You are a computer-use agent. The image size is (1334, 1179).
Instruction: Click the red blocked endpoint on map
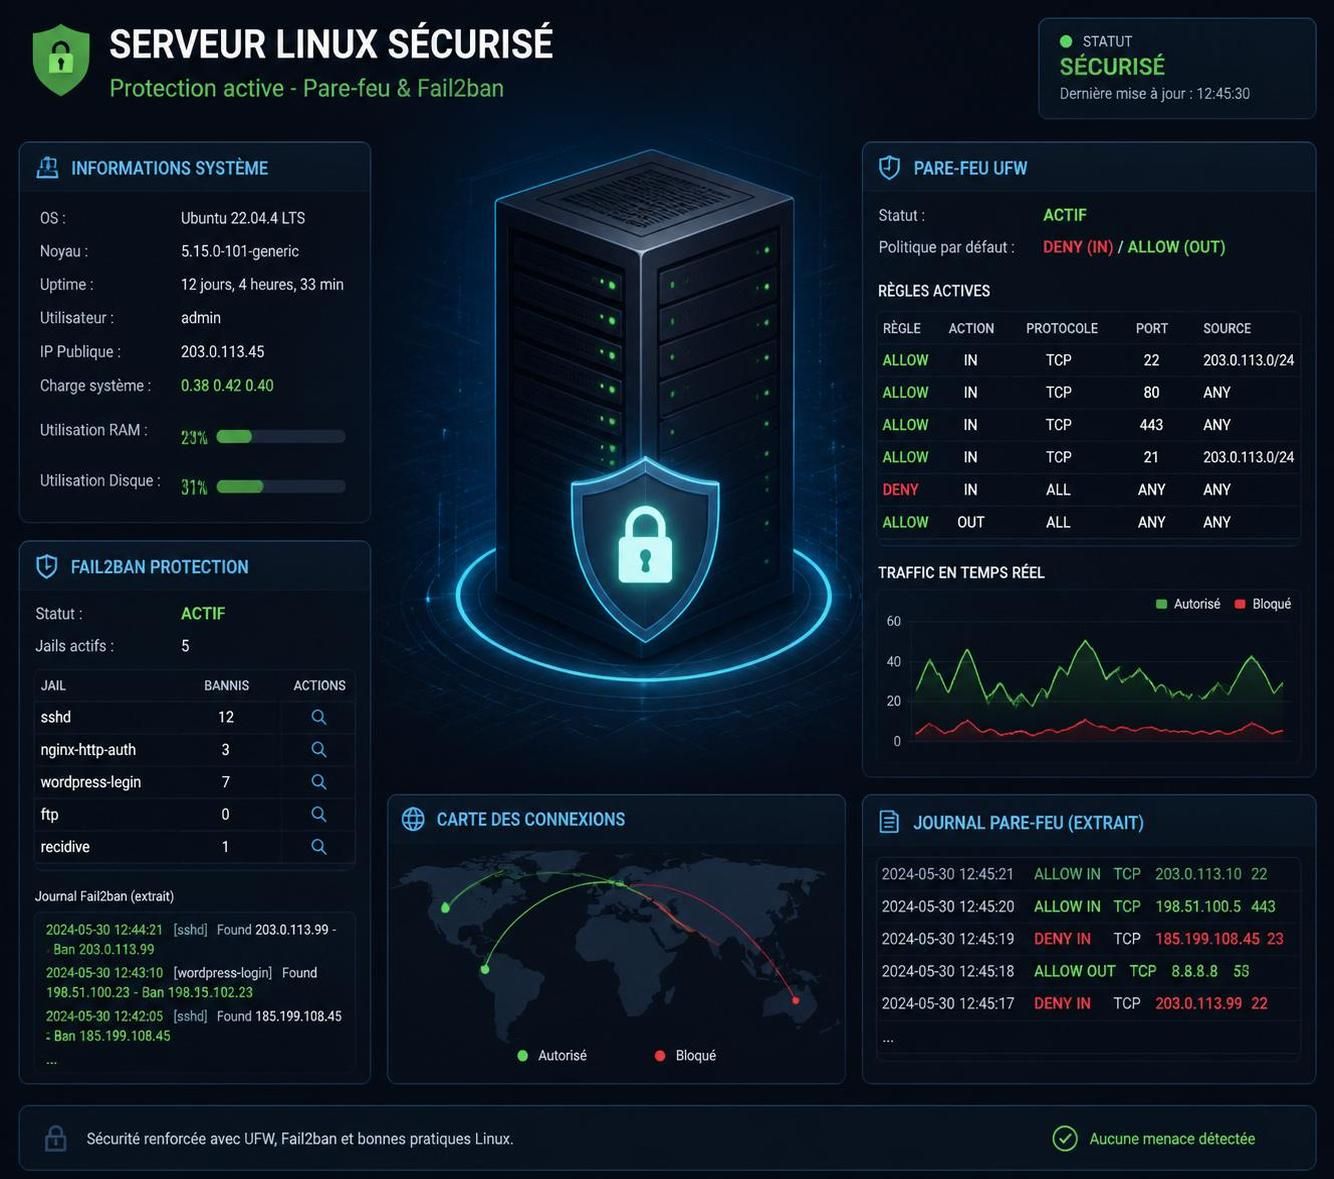tap(796, 999)
